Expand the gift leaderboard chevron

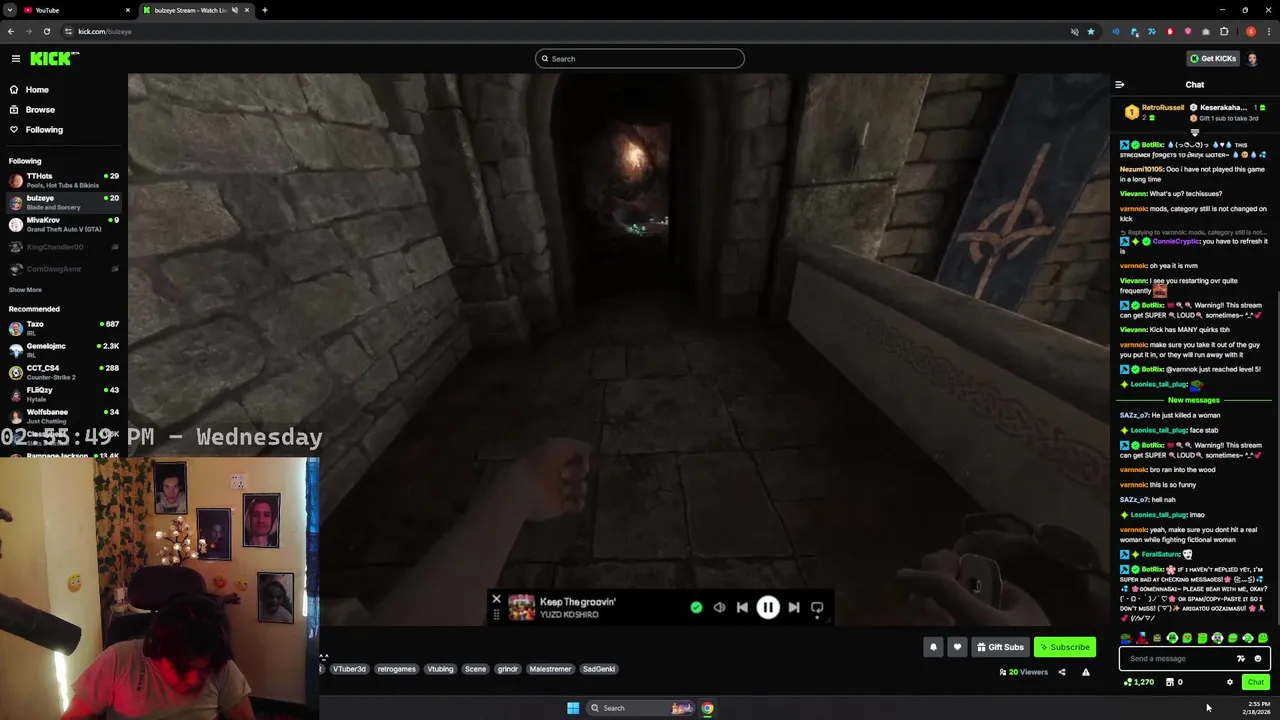click(x=1195, y=132)
